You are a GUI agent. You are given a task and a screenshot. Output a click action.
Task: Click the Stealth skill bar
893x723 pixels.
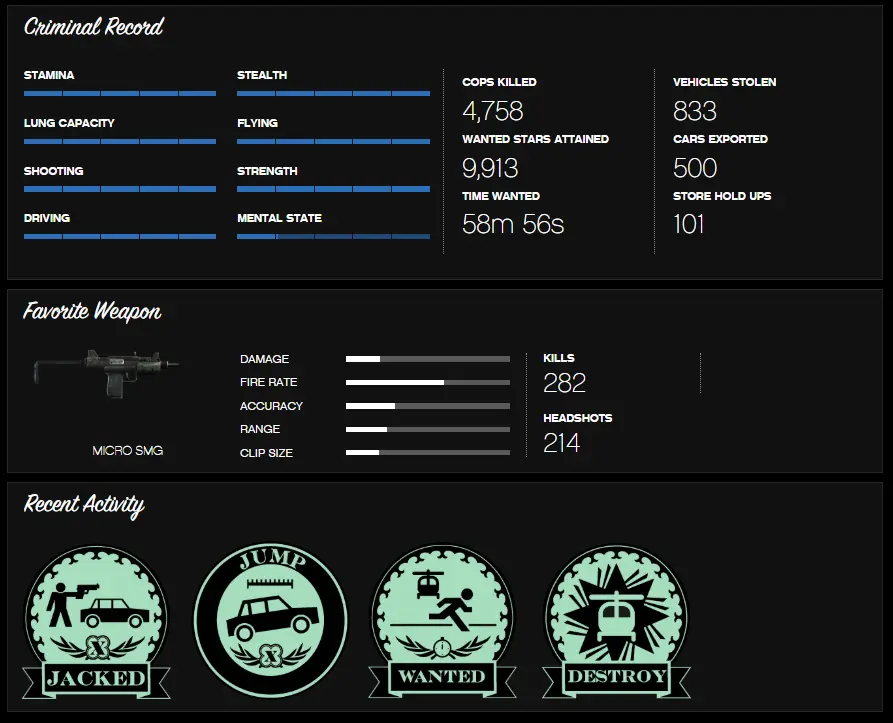(x=333, y=93)
